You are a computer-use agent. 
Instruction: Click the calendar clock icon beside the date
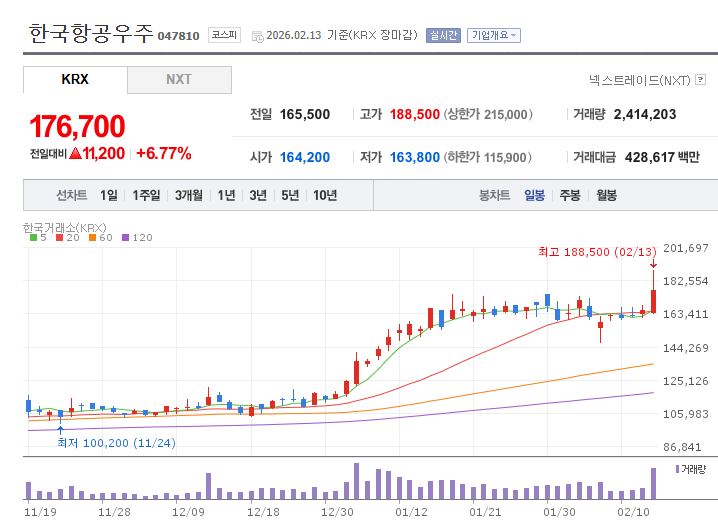coord(258,36)
